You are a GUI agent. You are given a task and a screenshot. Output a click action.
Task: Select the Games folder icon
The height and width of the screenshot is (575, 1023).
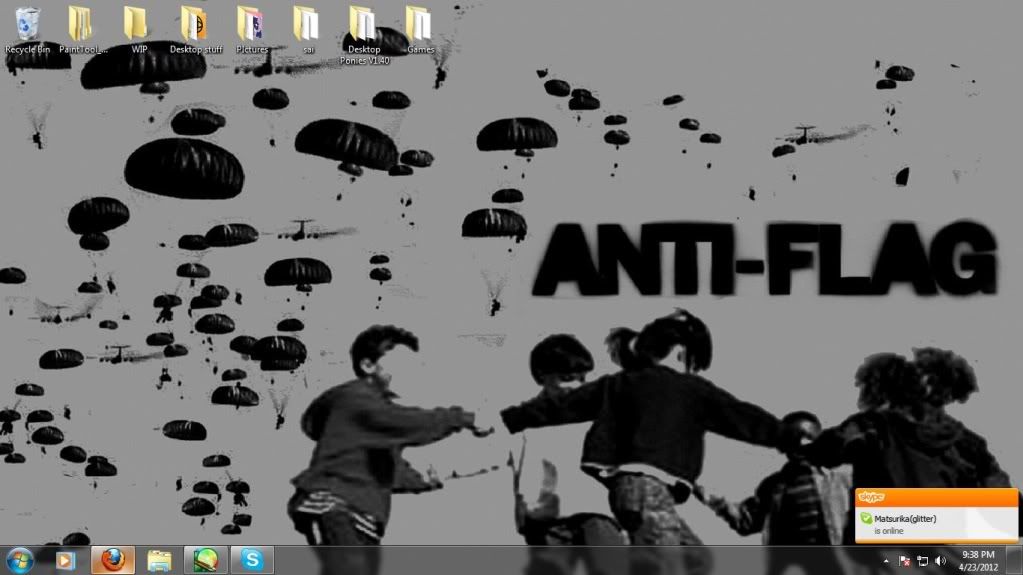coord(420,30)
